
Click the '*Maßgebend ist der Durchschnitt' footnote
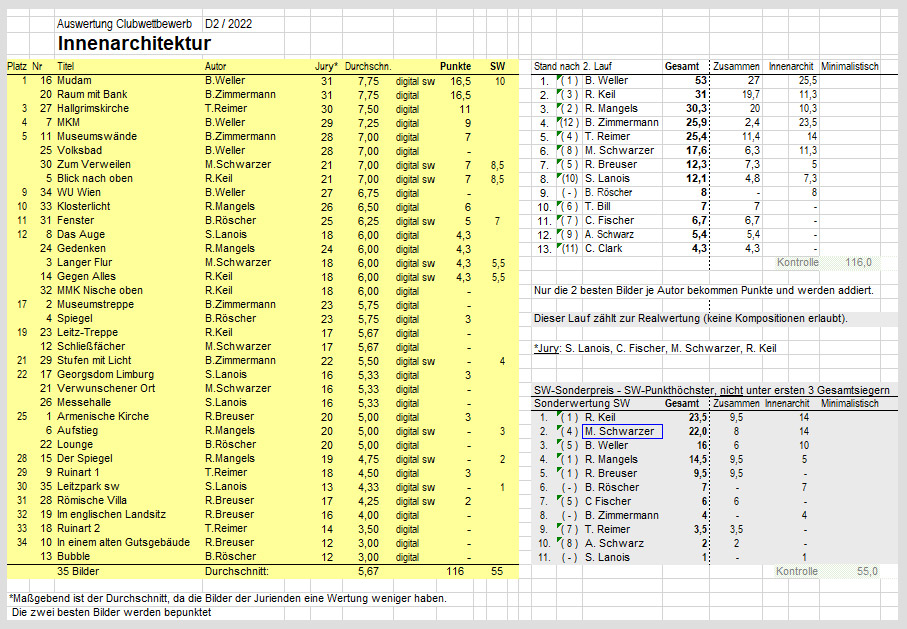(228, 598)
